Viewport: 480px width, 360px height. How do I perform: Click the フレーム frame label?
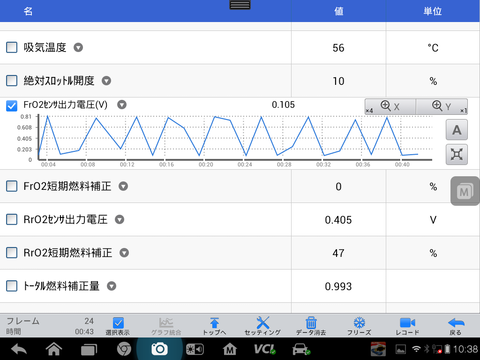click(23, 321)
